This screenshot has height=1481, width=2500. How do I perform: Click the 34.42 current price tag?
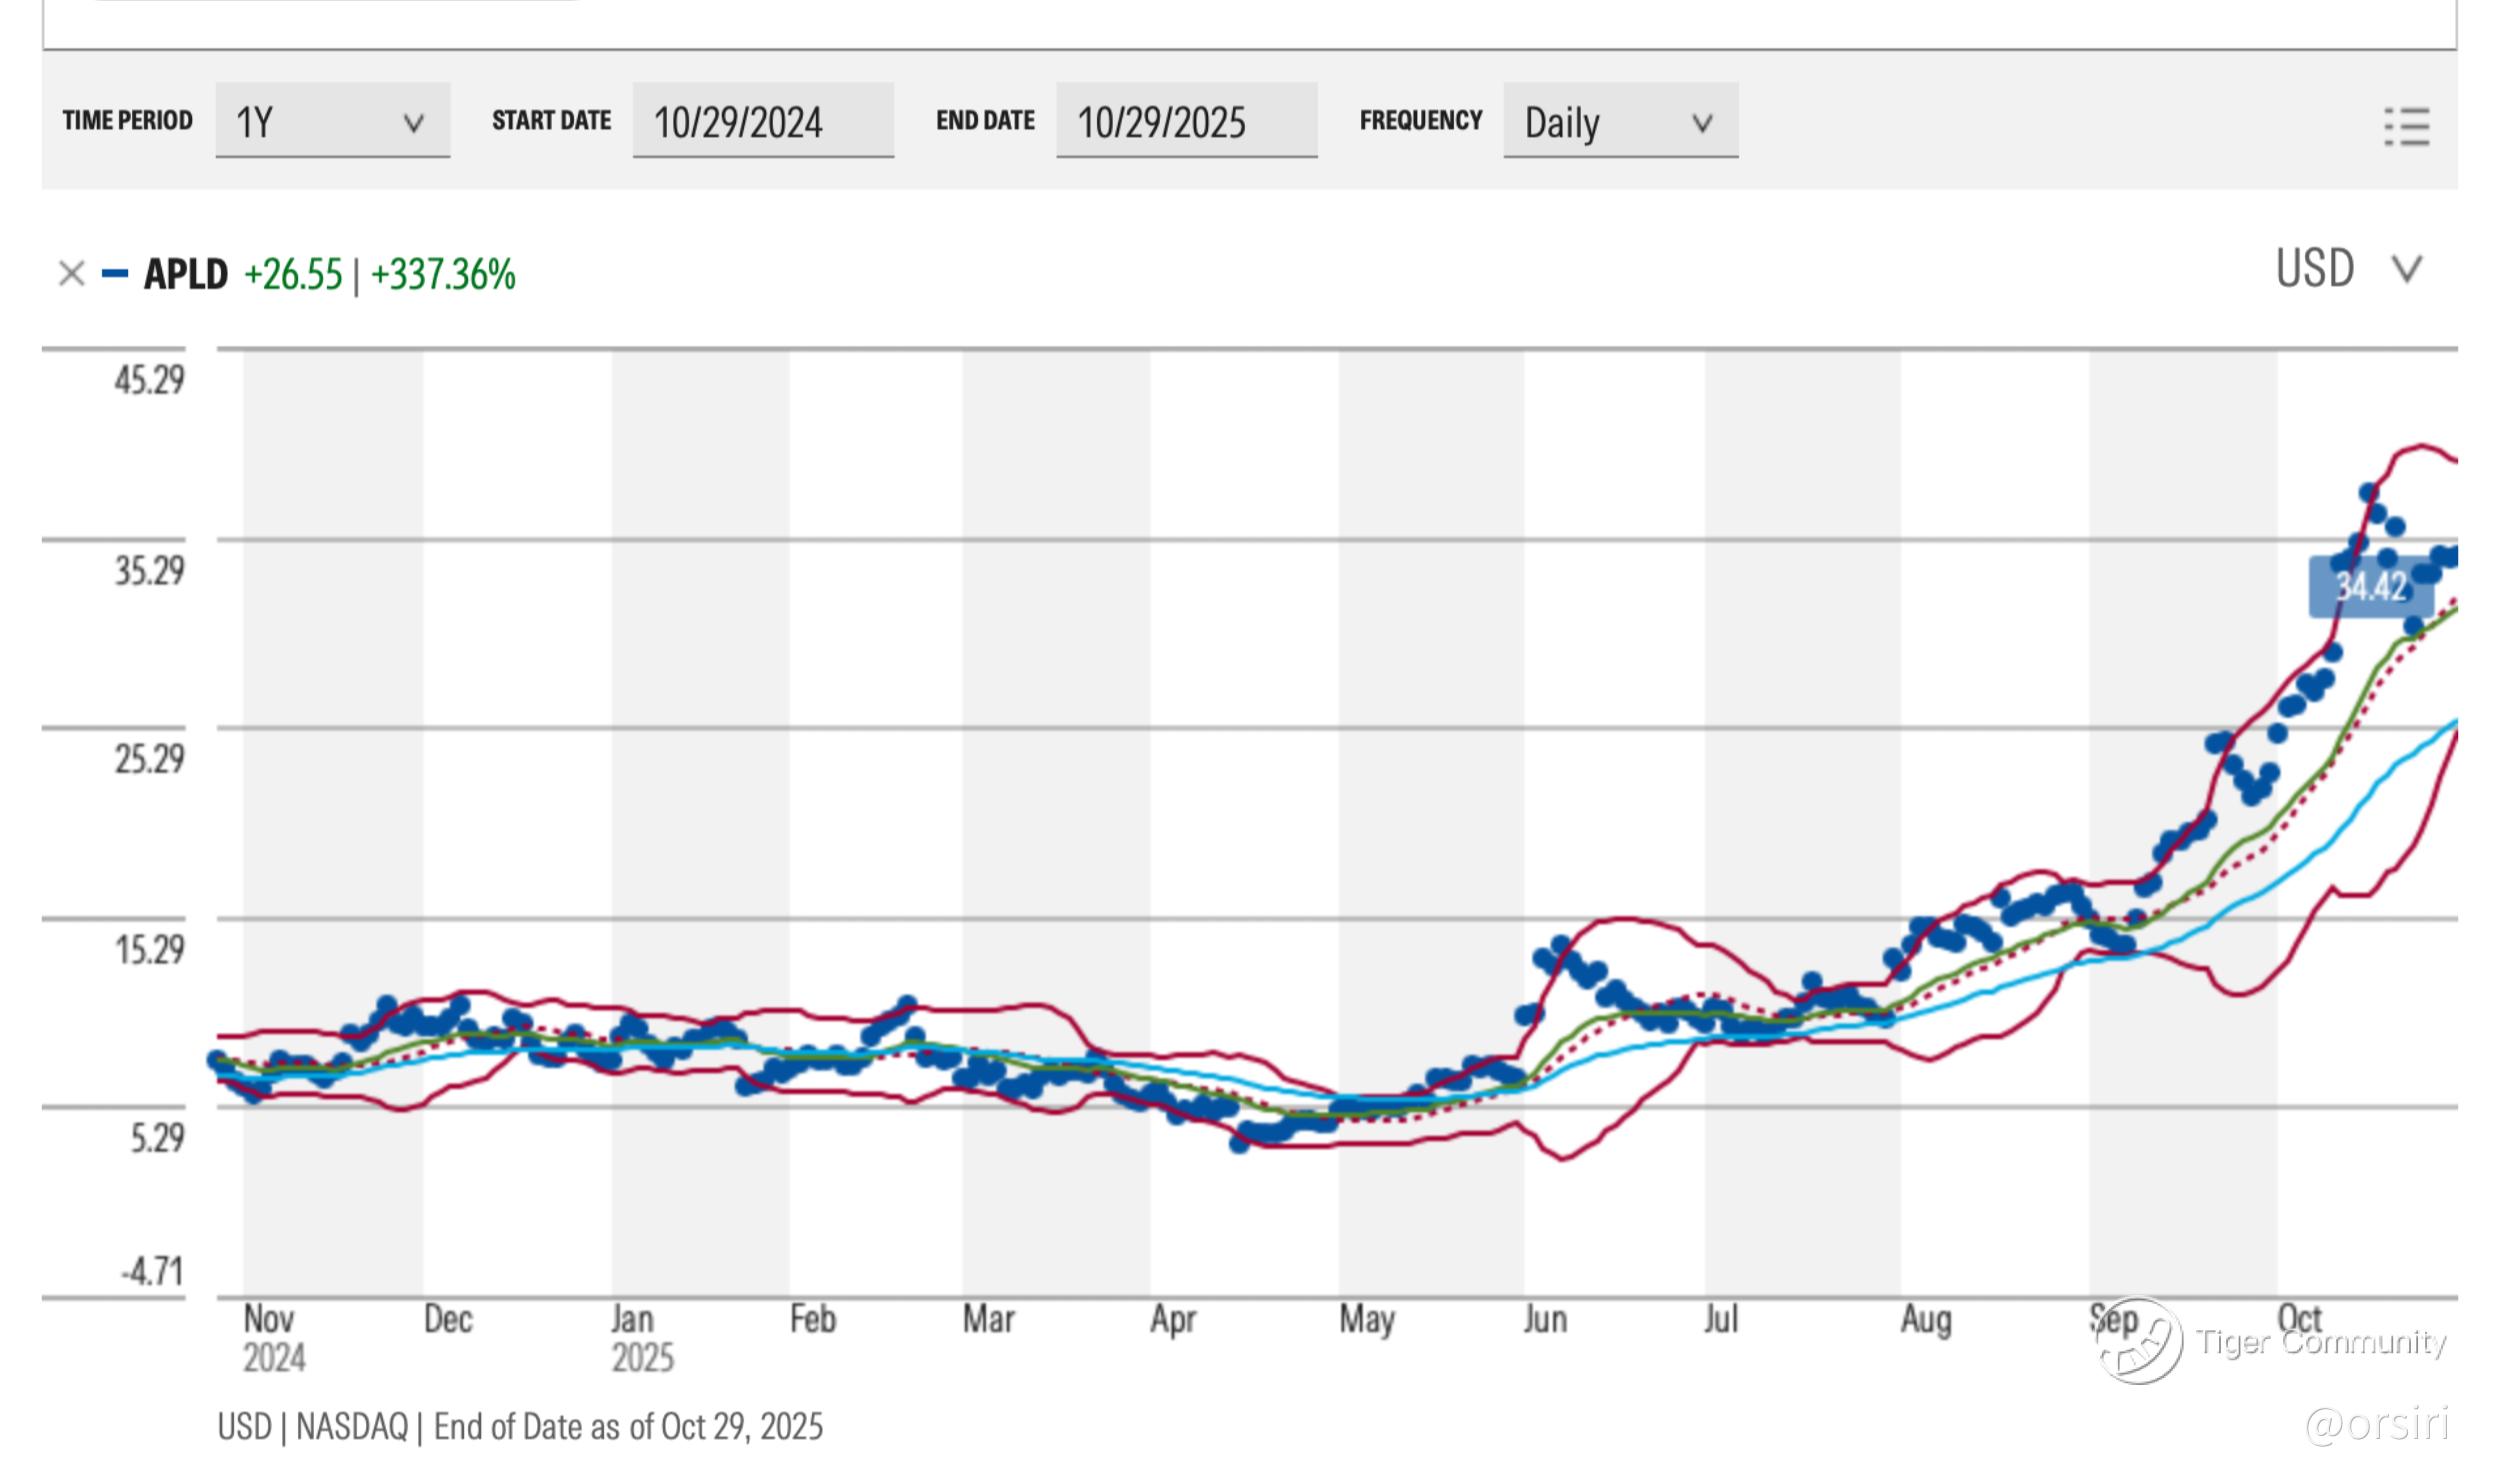[x=2369, y=587]
